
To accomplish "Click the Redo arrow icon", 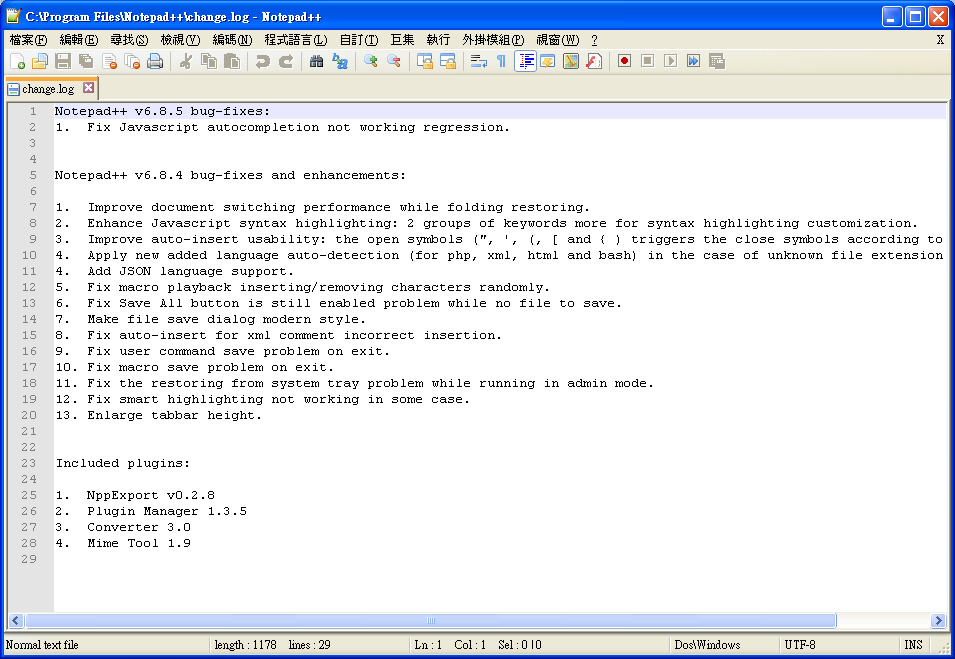I will (x=286, y=62).
